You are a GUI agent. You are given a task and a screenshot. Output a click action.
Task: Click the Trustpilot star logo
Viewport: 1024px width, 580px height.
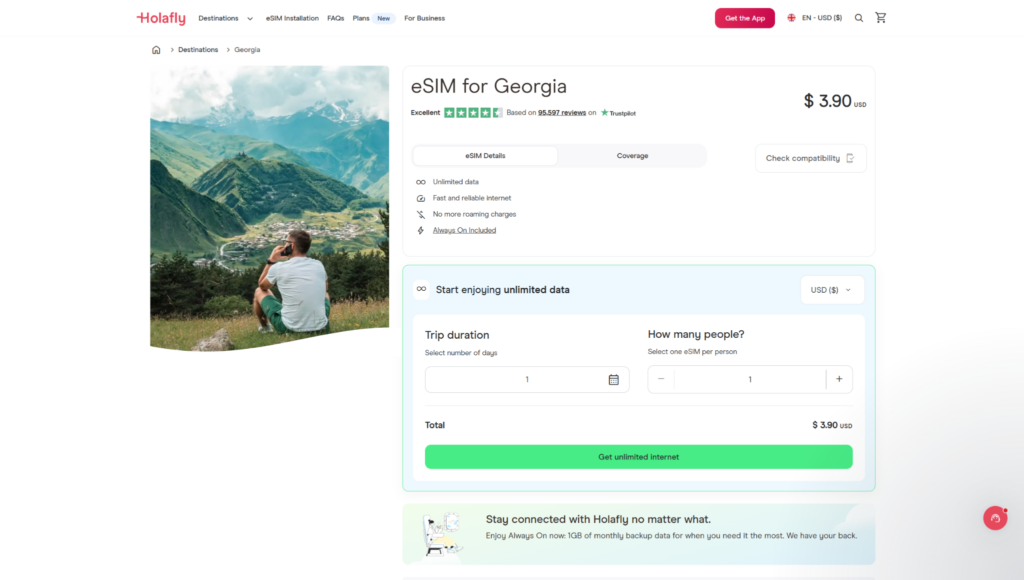click(604, 112)
